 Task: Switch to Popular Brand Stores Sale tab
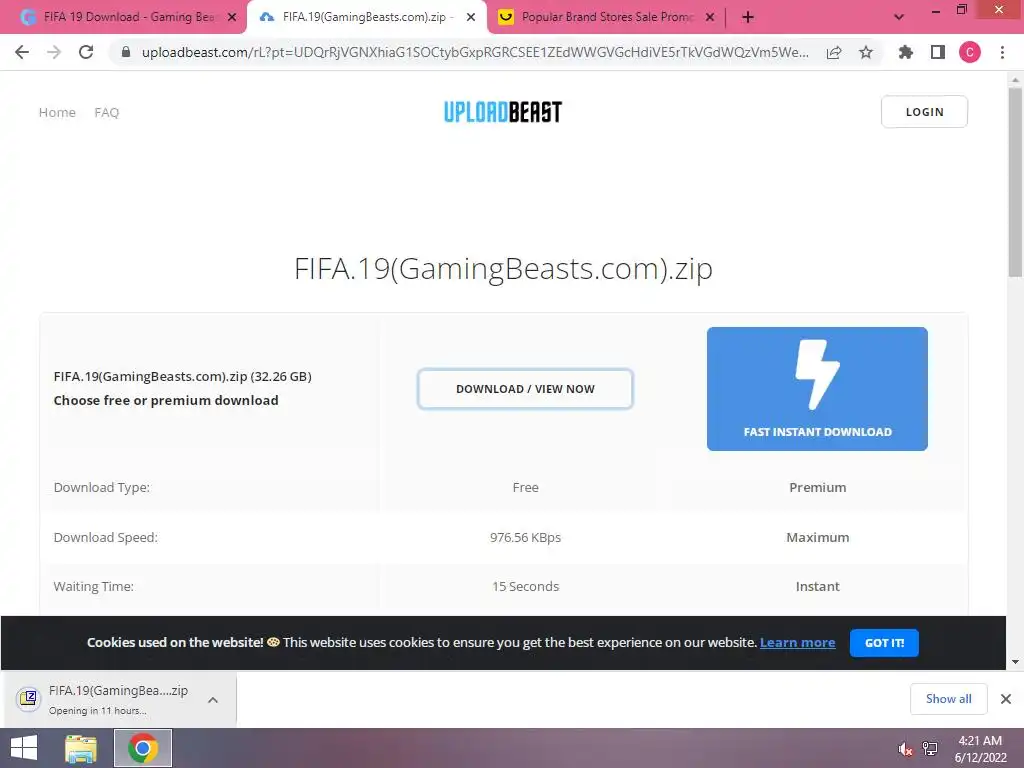(607, 18)
